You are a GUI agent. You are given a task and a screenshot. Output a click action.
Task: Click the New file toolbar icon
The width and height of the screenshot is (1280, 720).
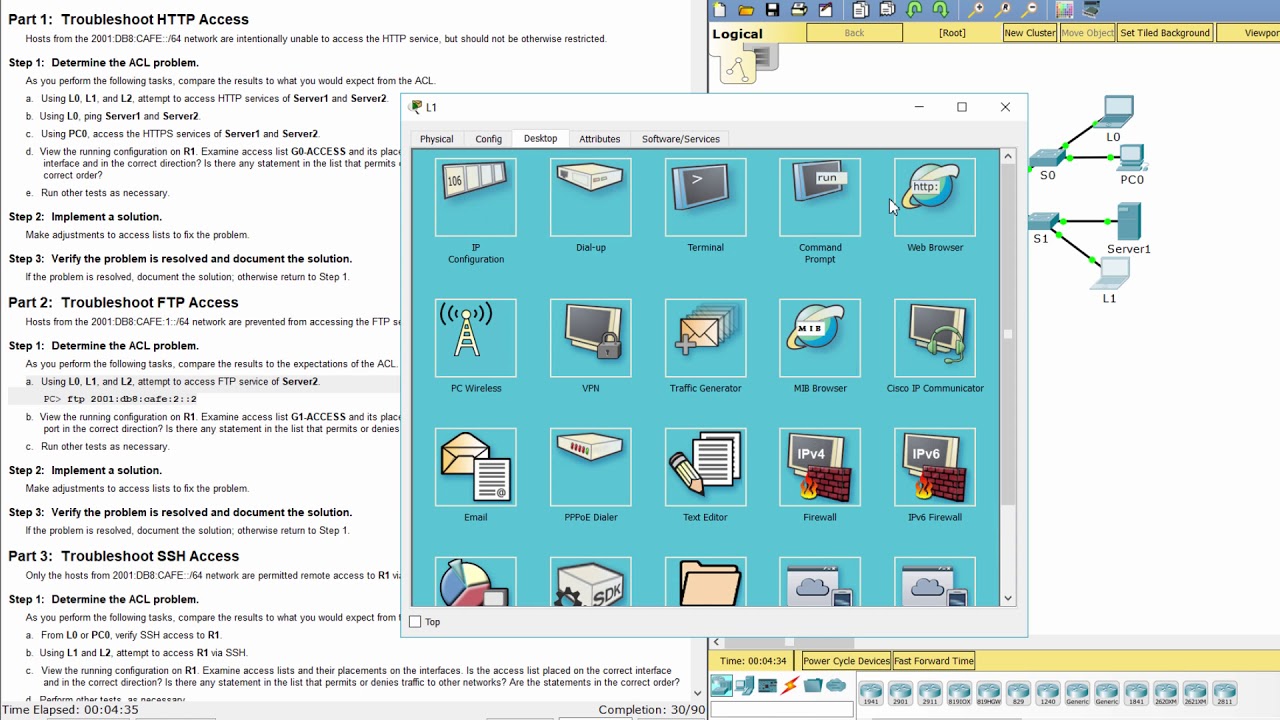(x=720, y=10)
